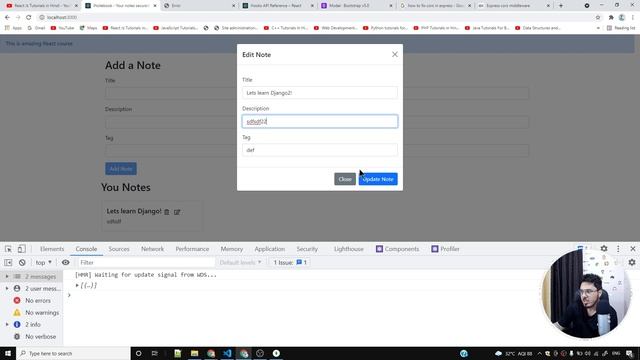Open the Network tab
The height and width of the screenshot is (360, 640).
click(x=152, y=249)
